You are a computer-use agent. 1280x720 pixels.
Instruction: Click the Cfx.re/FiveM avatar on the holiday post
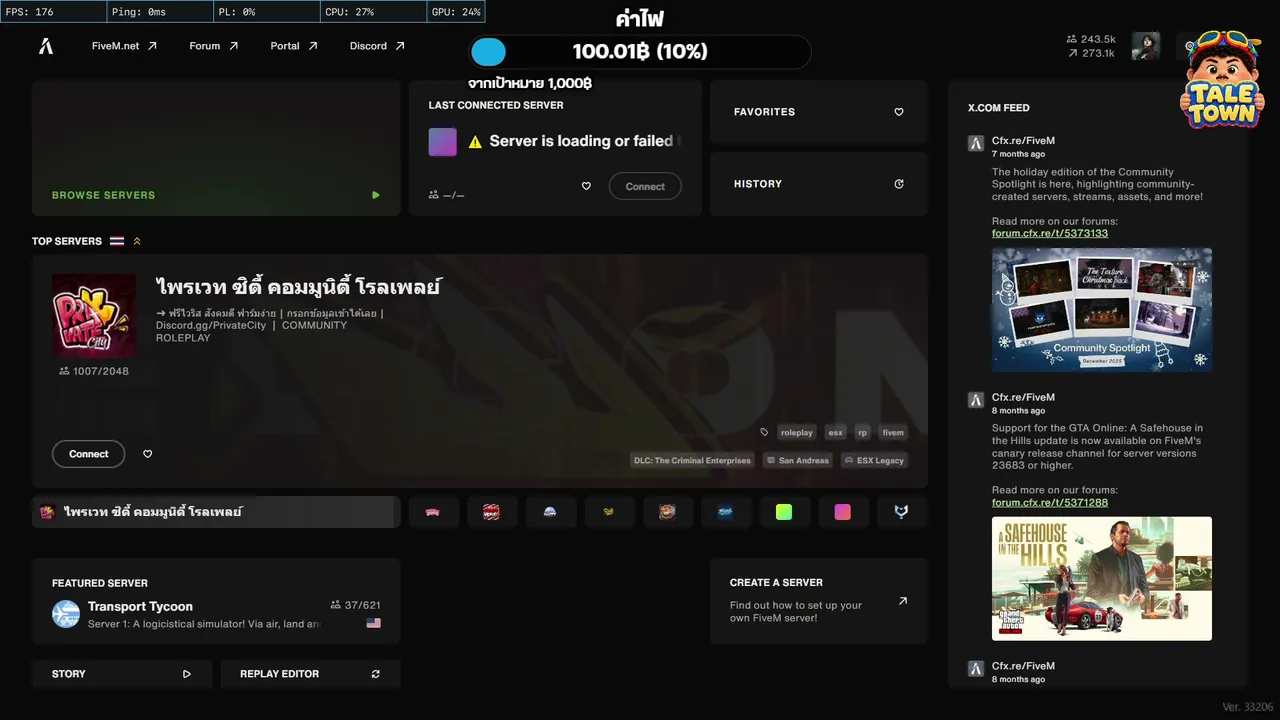[x=976, y=143]
